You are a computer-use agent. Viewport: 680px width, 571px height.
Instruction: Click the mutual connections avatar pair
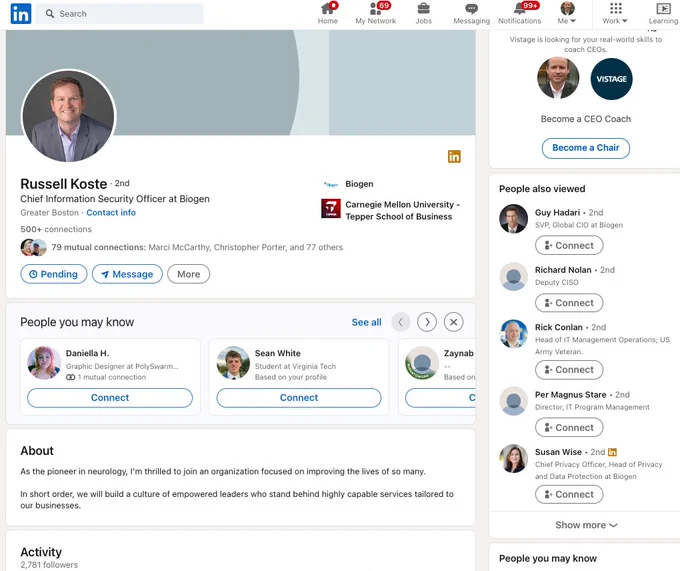click(x=33, y=247)
